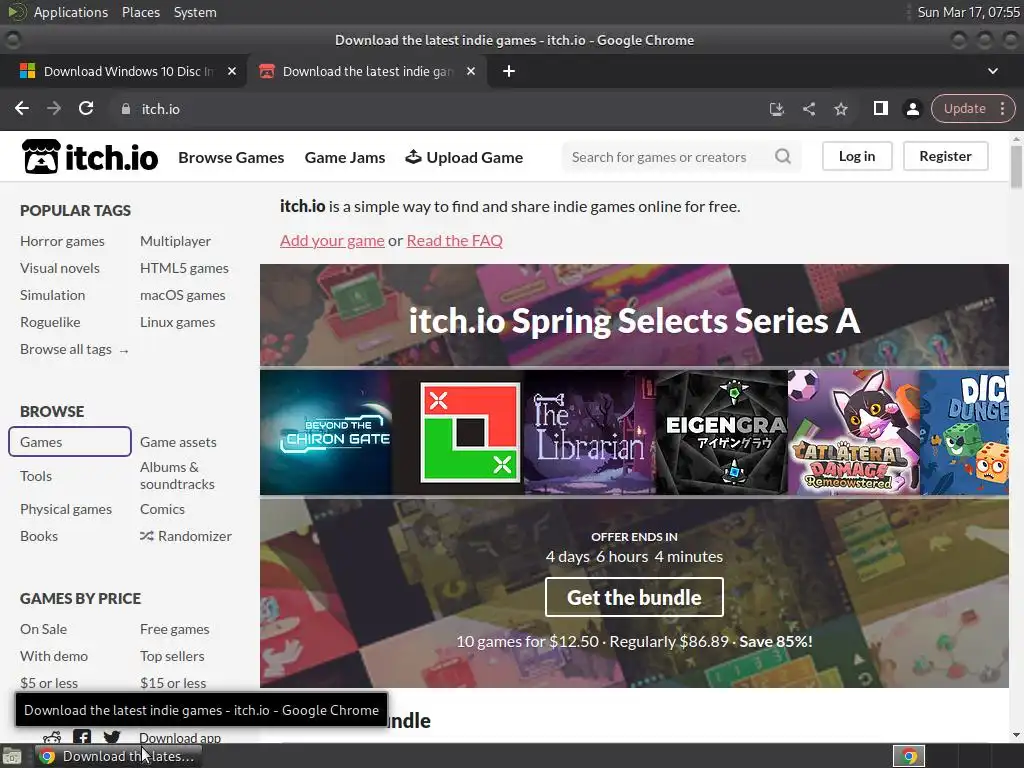Open the On Sale price filter

(x=43, y=629)
